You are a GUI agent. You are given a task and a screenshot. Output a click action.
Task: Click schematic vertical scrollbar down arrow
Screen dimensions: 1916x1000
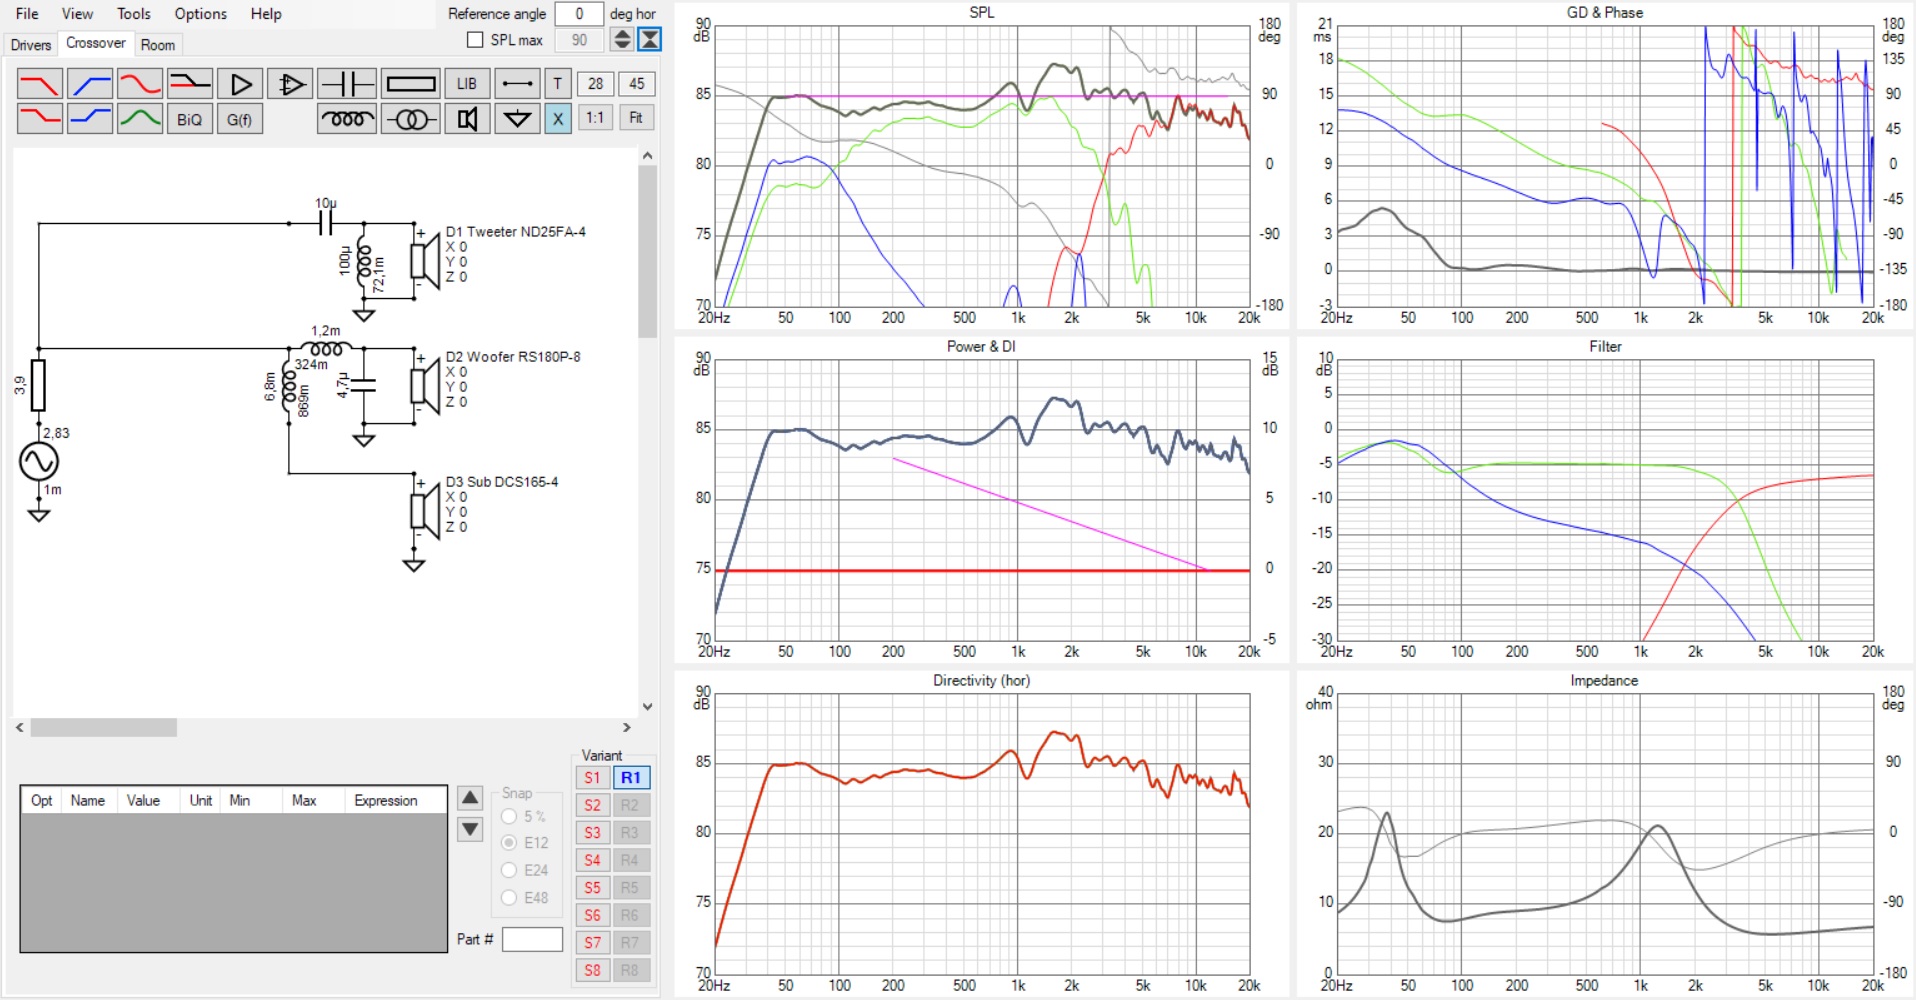point(647,706)
